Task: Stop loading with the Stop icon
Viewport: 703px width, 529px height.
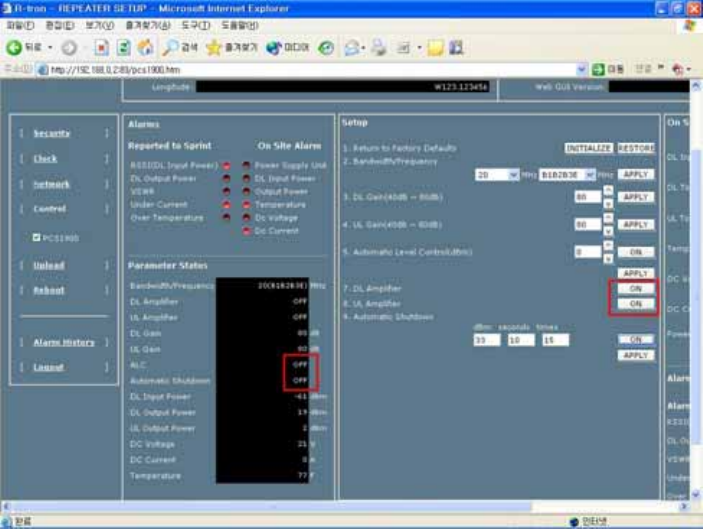Action: point(101,48)
